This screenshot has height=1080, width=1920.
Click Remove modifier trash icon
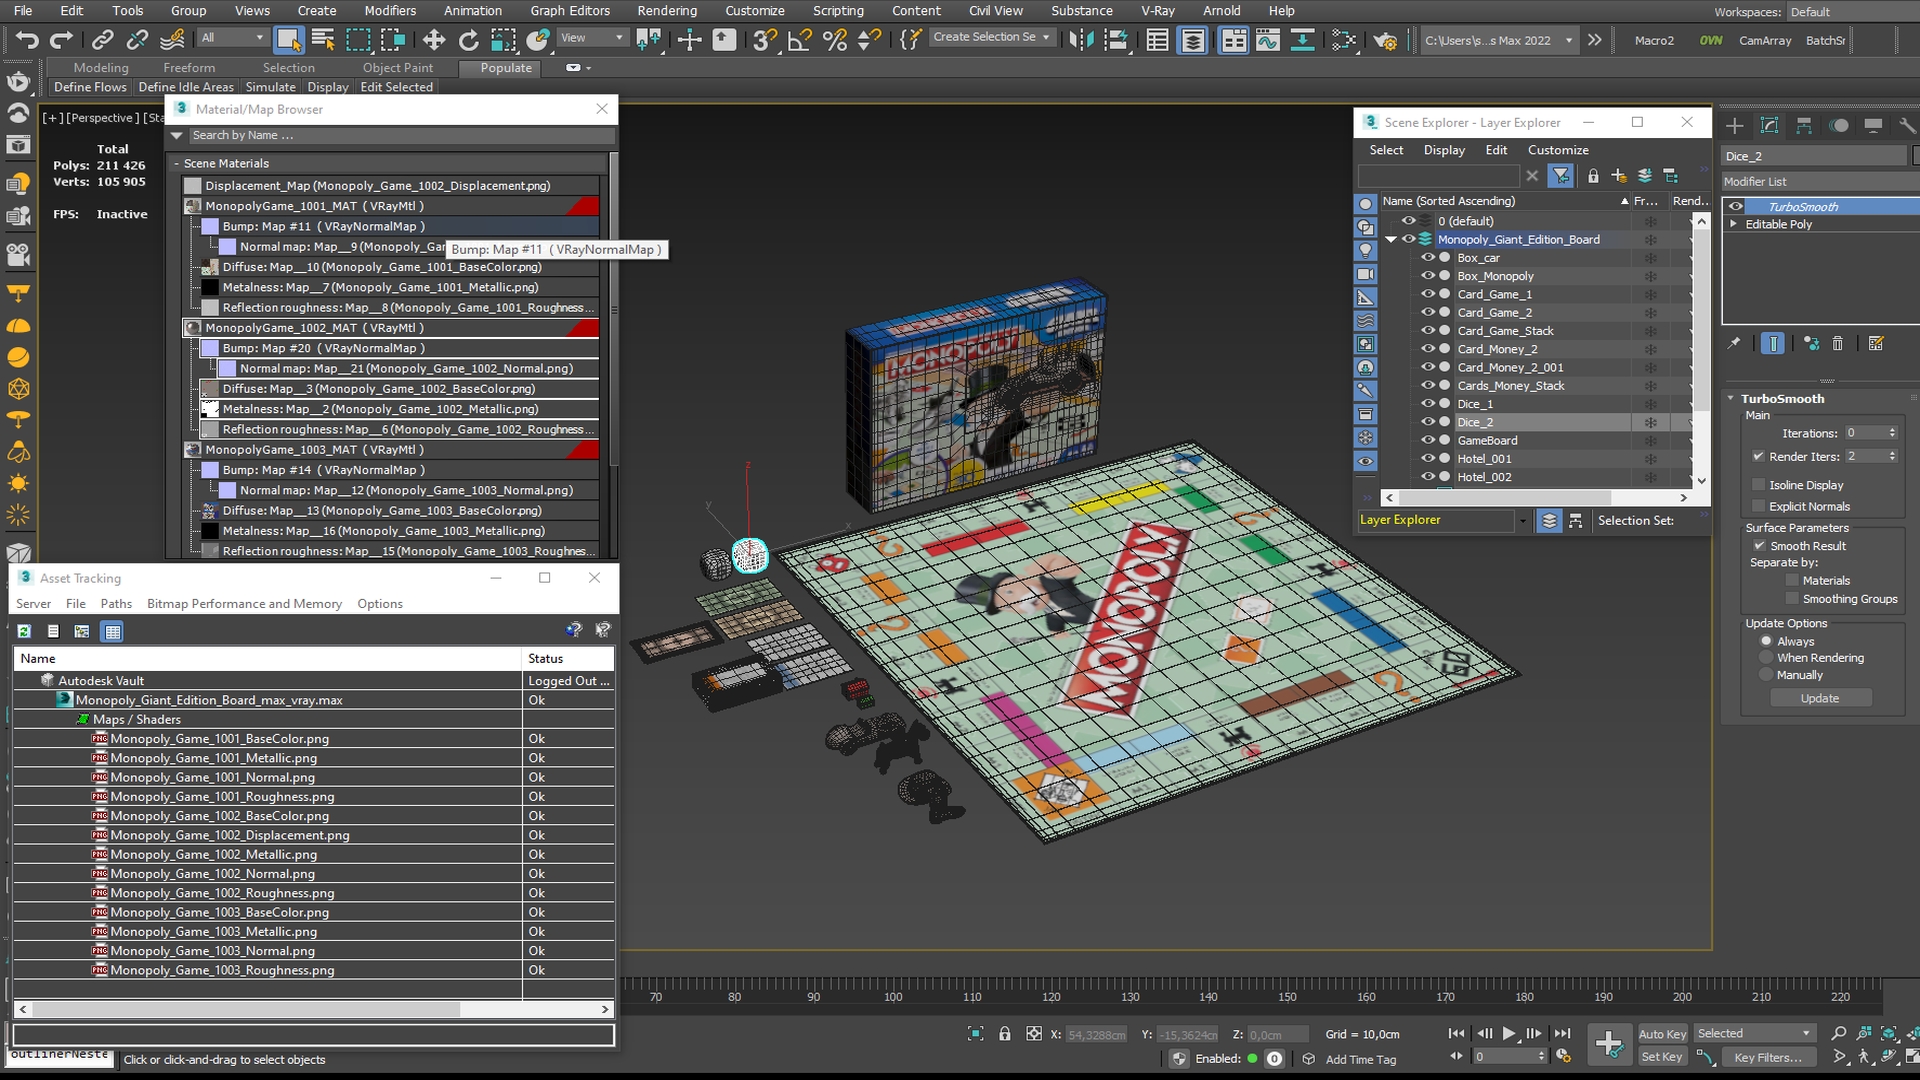click(x=1837, y=343)
